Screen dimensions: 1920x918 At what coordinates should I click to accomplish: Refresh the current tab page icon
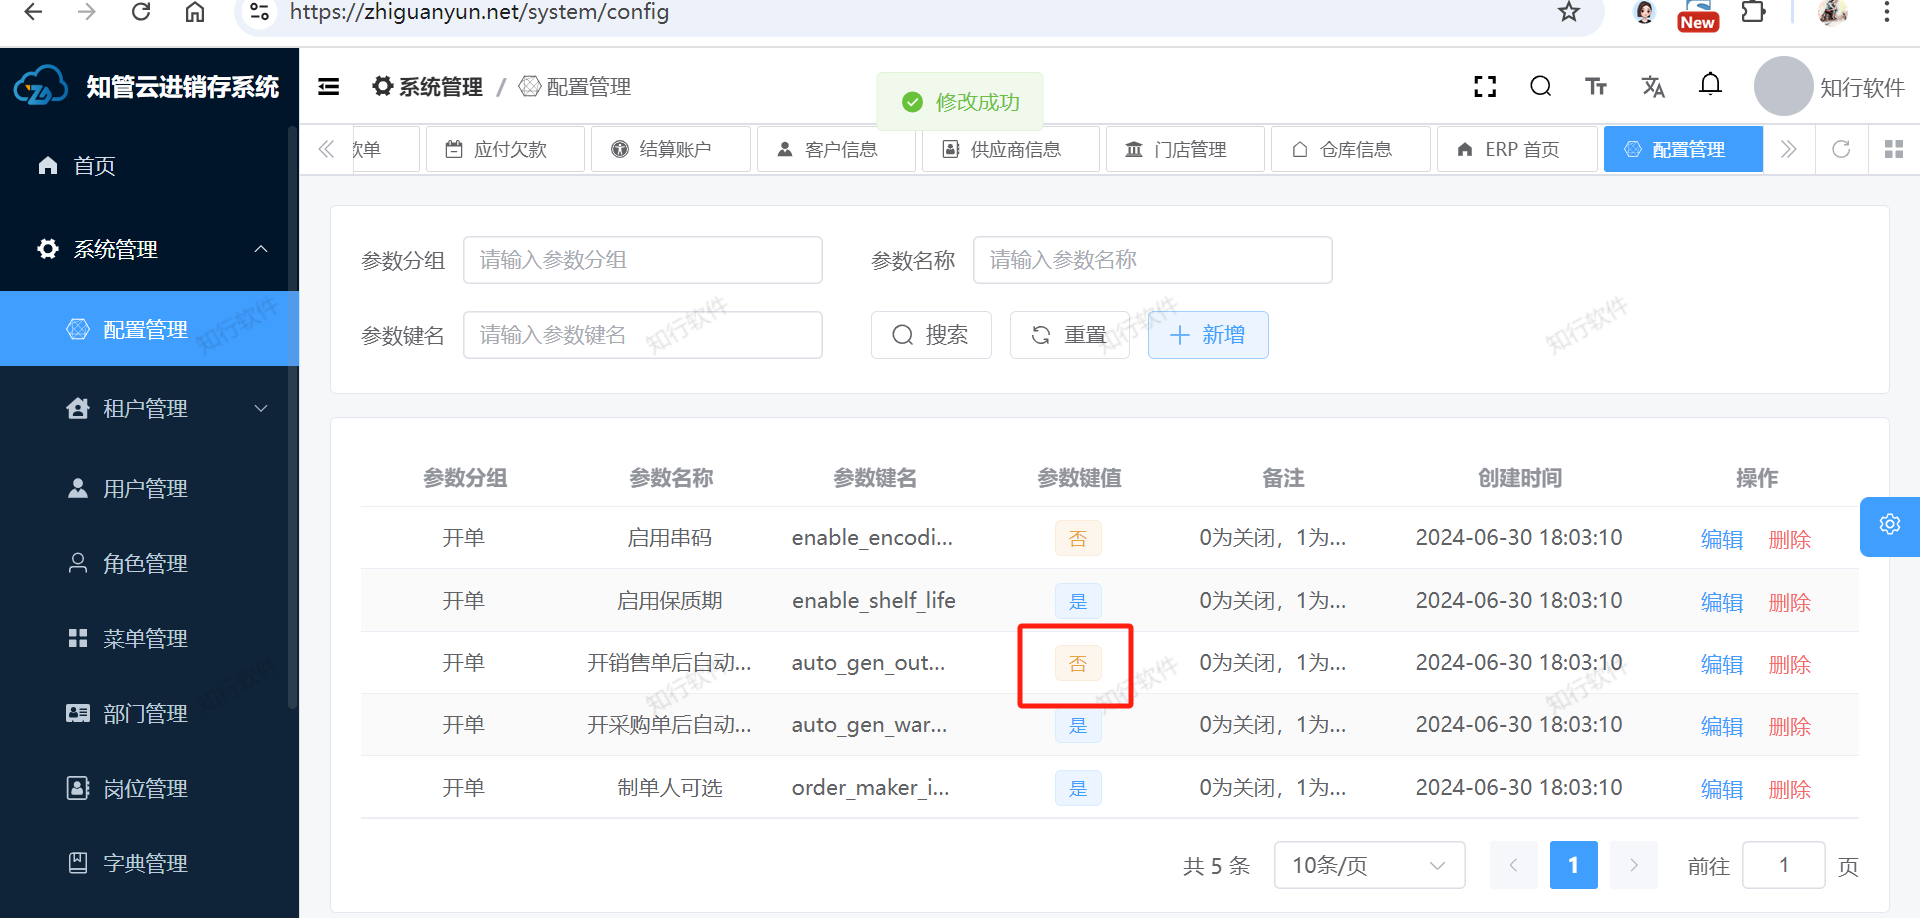pyautogui.click(x=1841, y=149)
